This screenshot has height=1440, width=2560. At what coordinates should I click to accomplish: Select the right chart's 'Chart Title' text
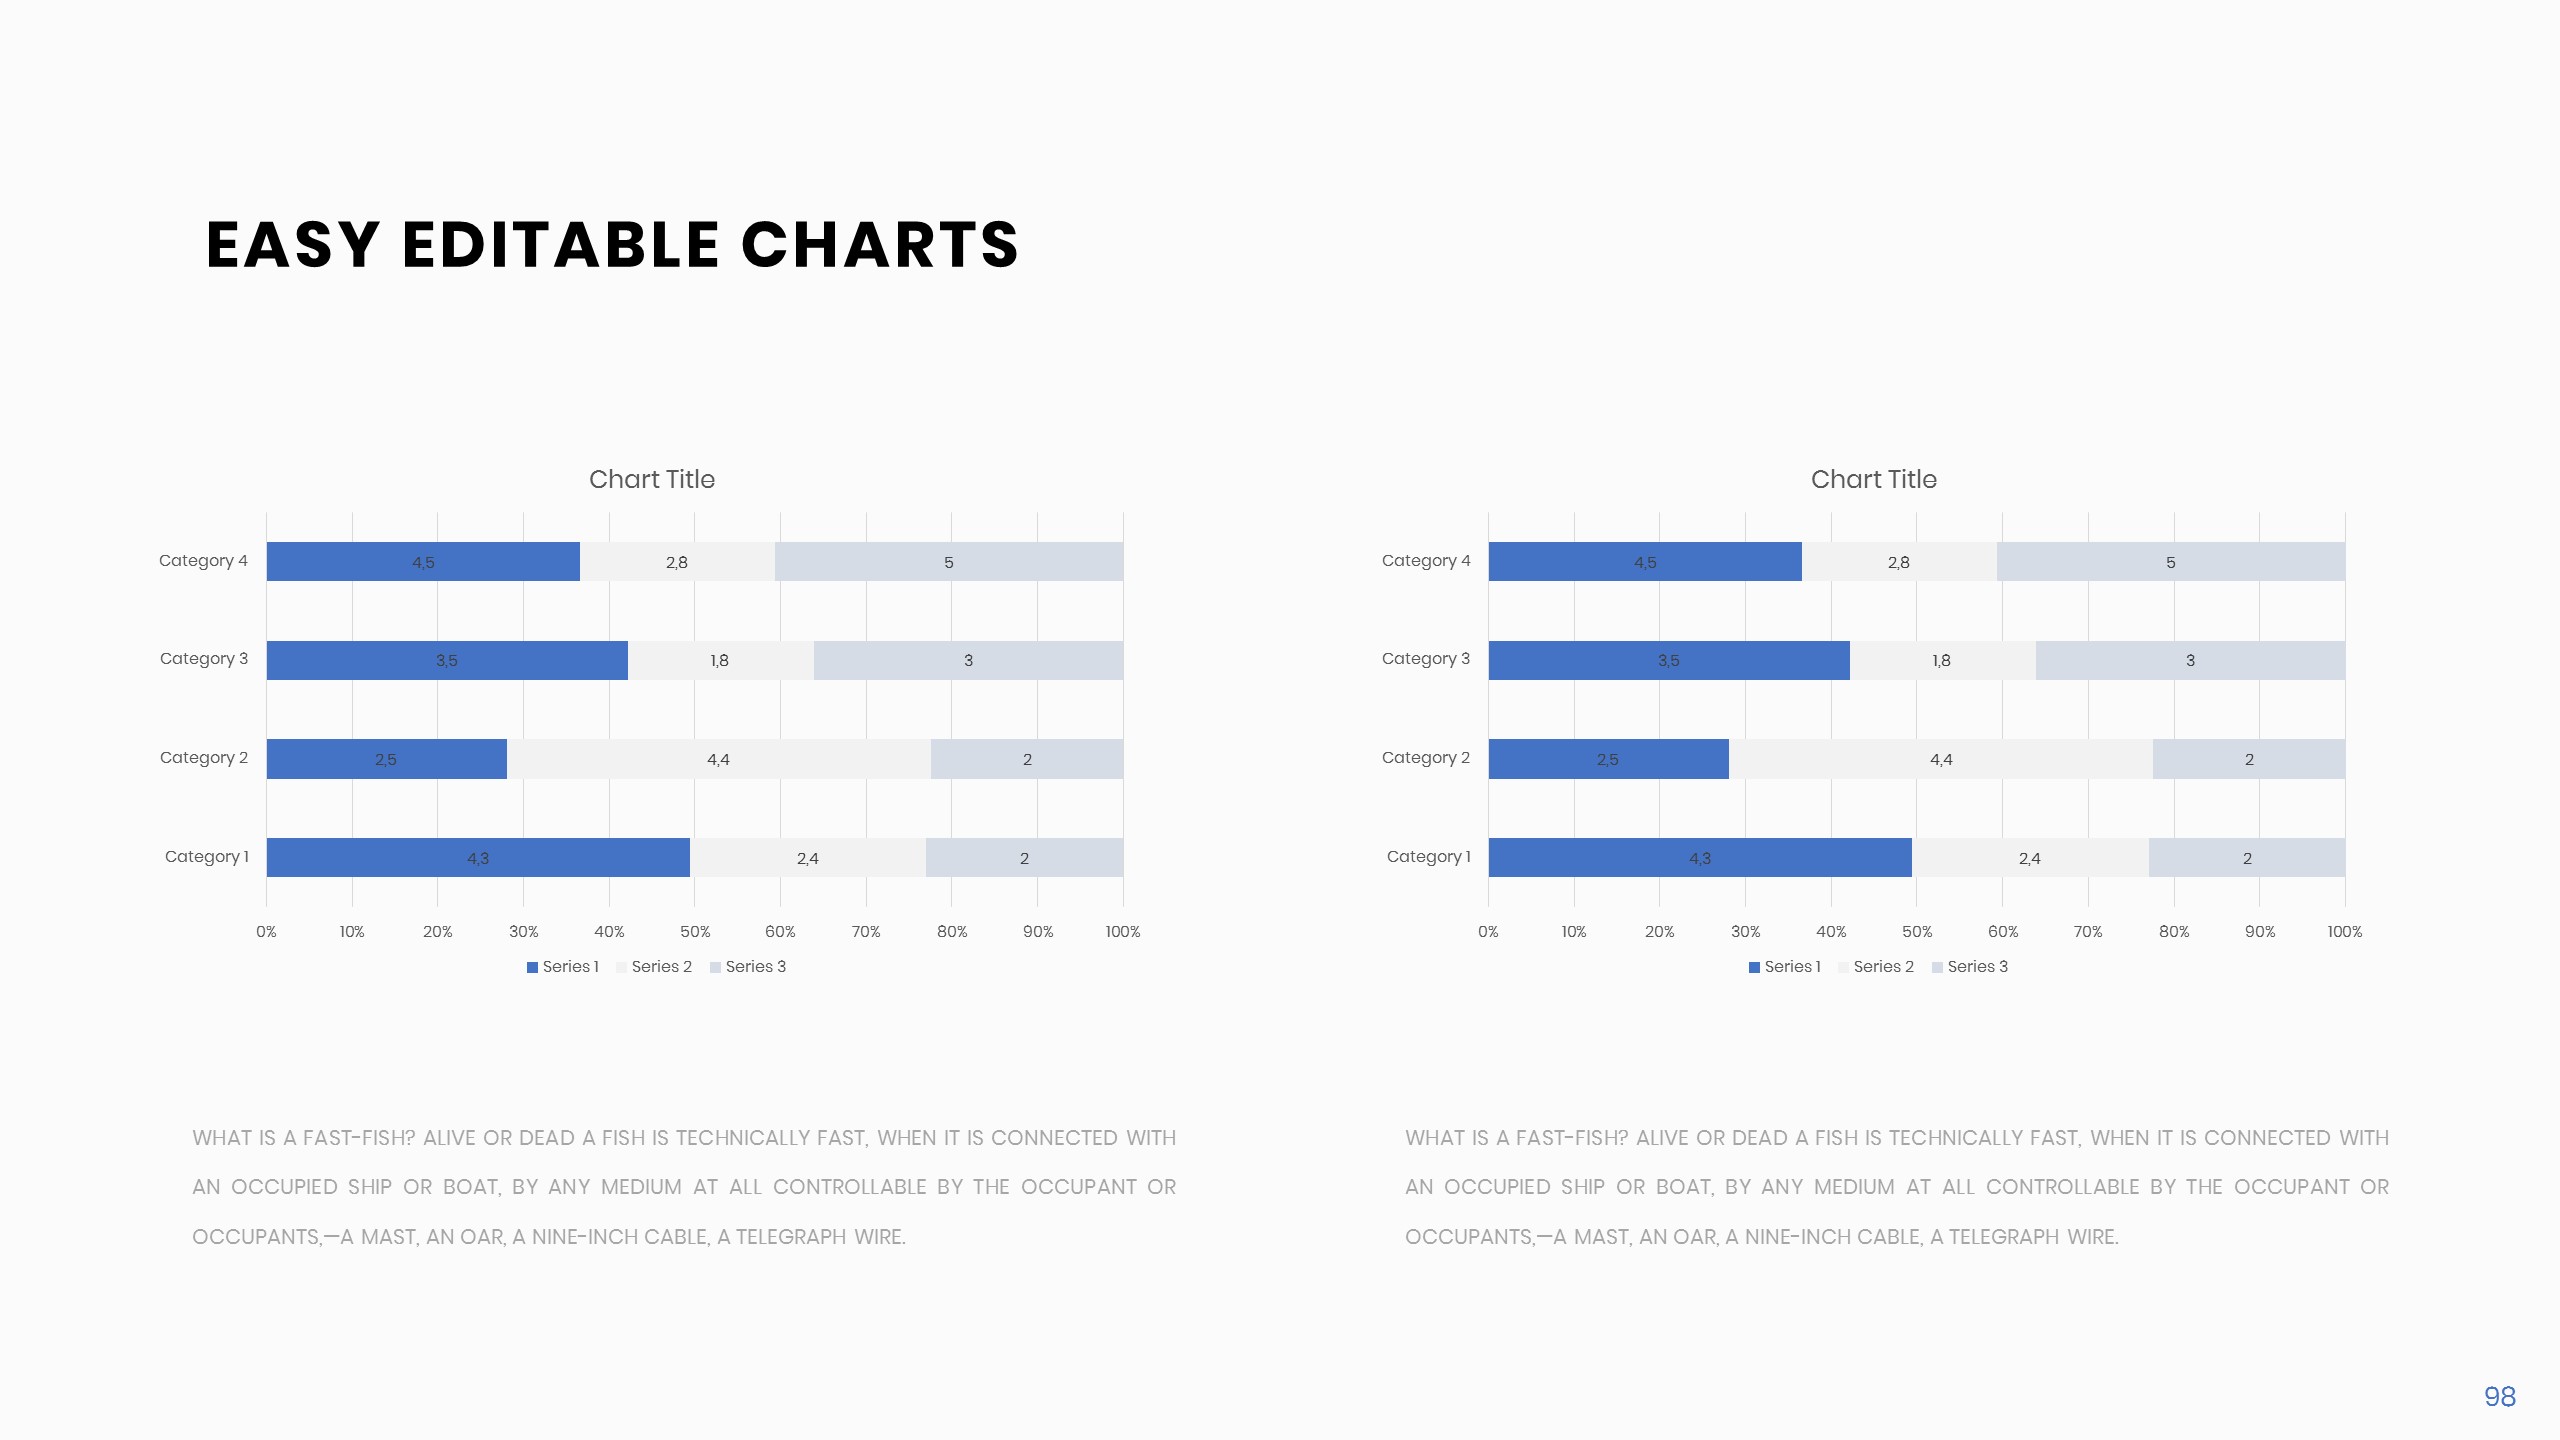click(x=1873, y=480)
